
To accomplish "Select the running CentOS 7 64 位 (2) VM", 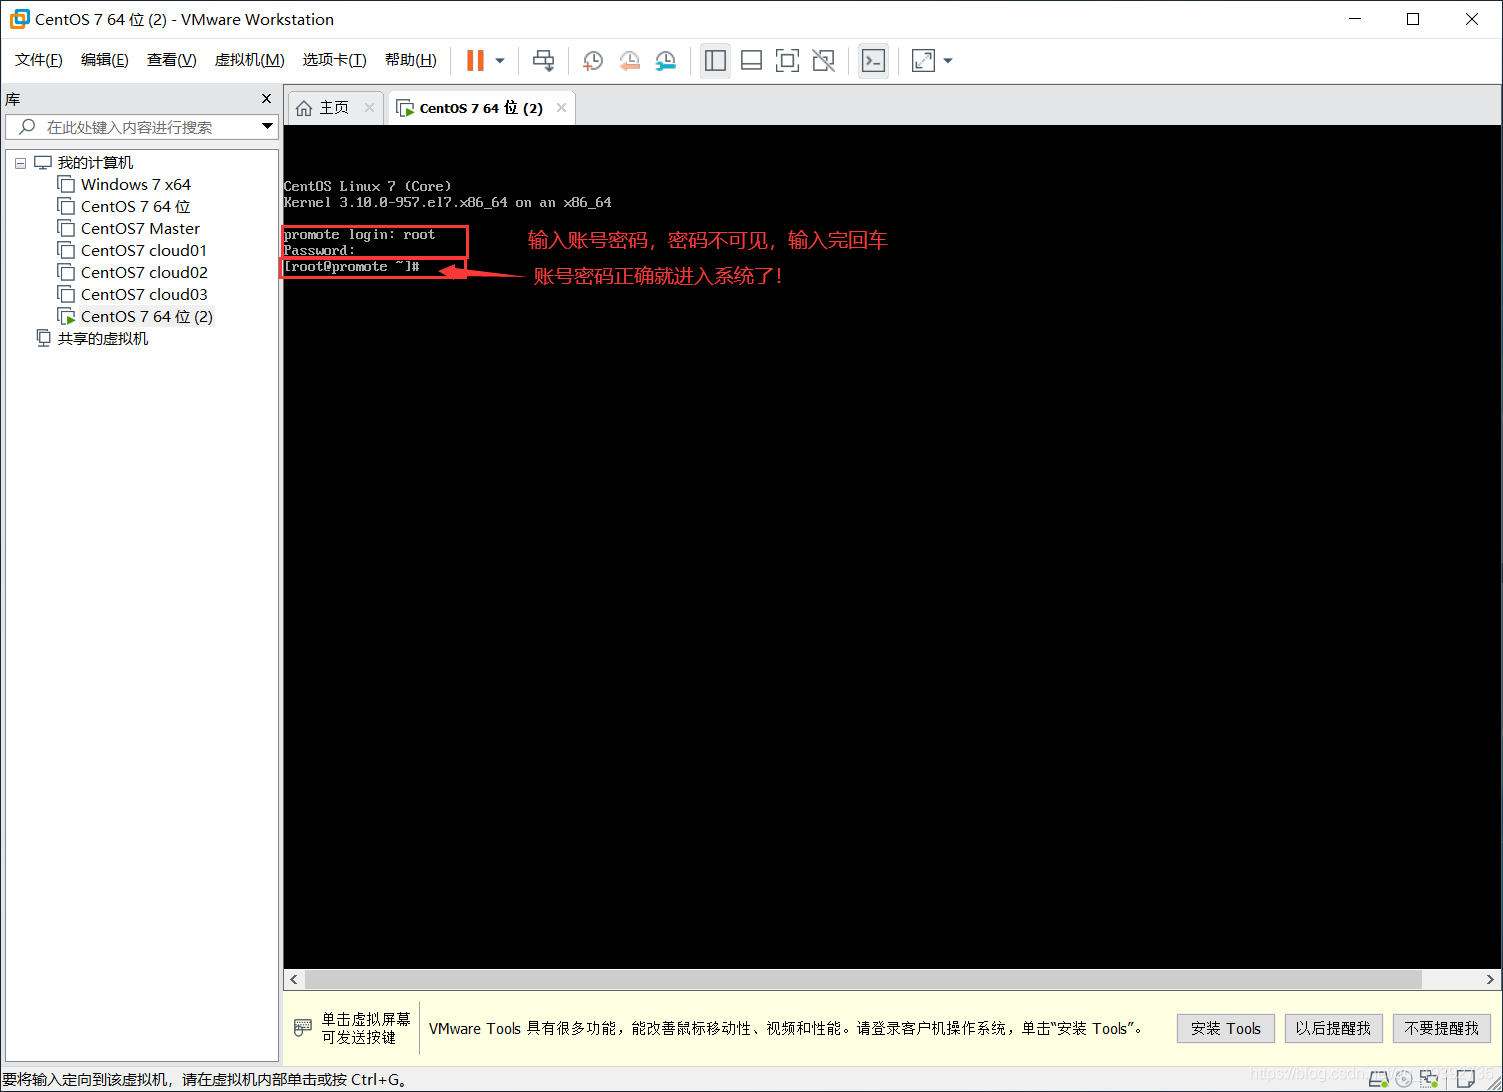I will [147, 316].
